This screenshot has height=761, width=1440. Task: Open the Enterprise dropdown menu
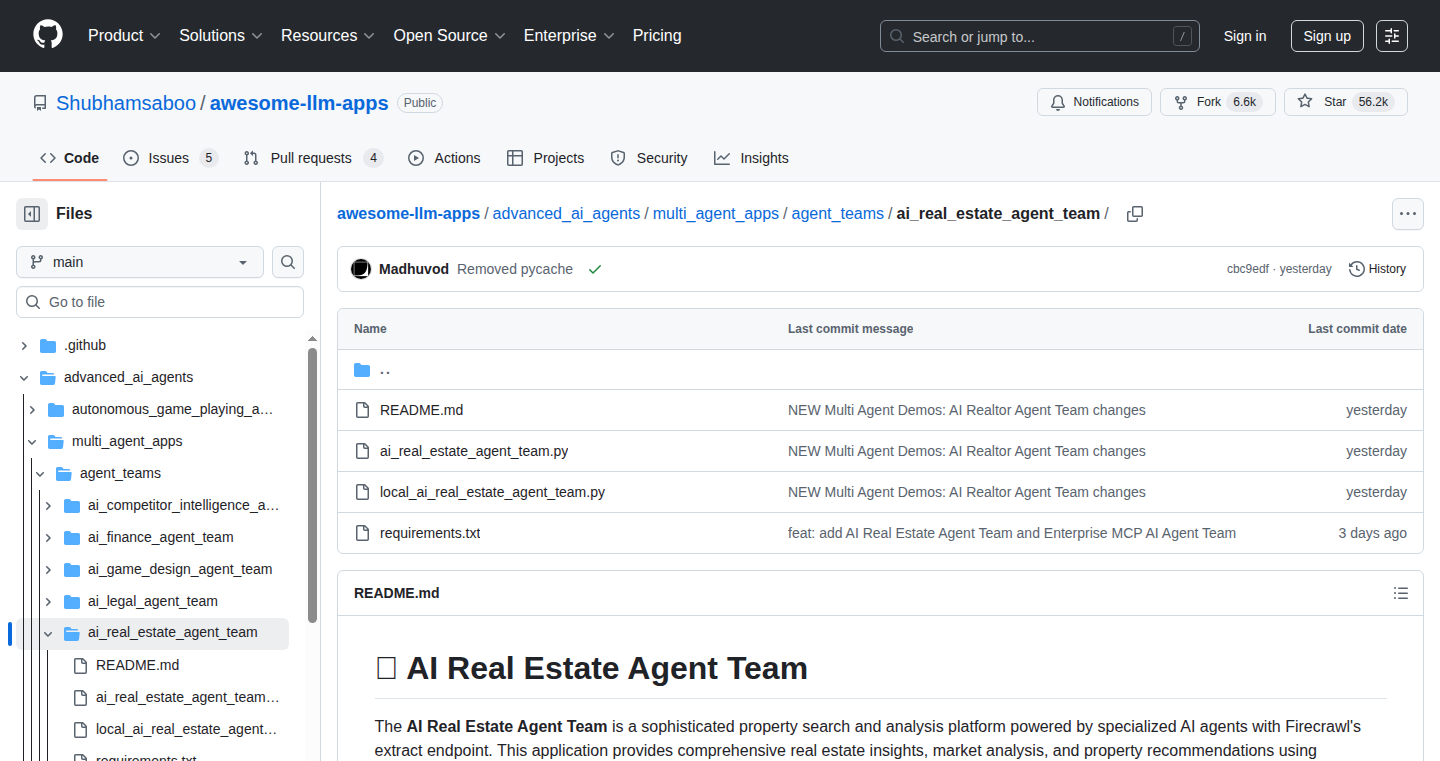(x=569, y=35)
